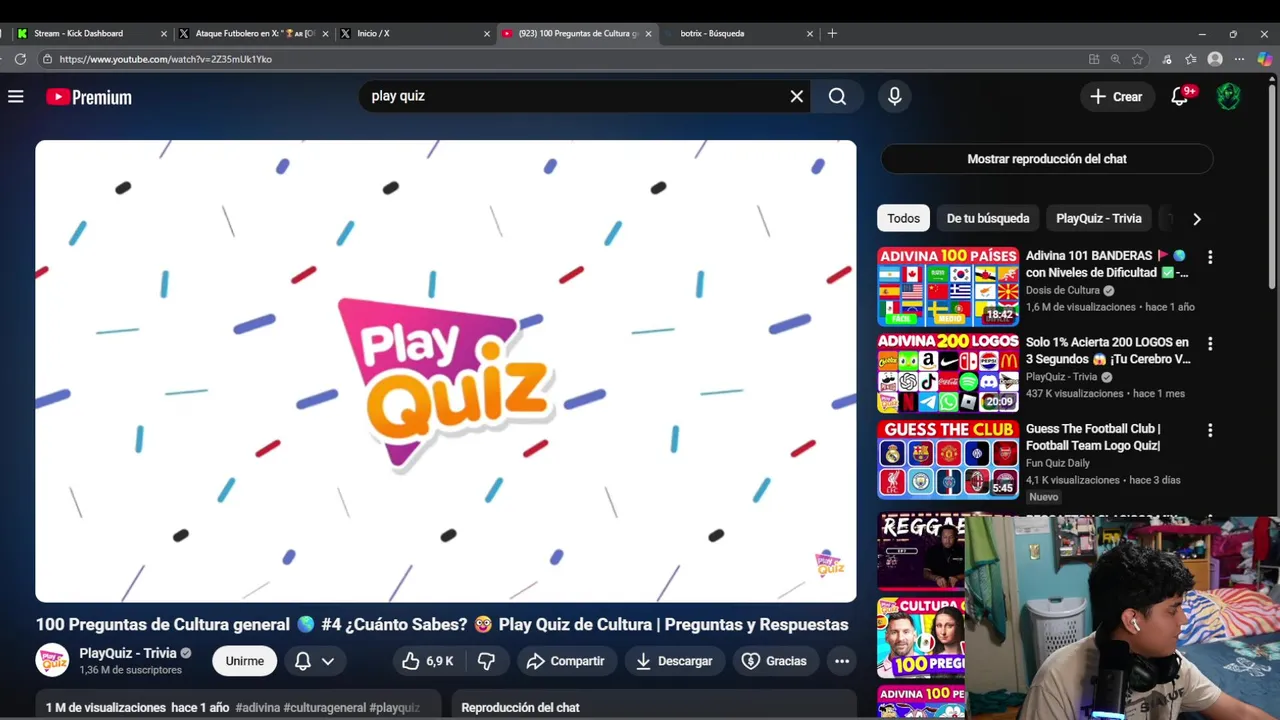Click the video player showing Play Quiz logo
This screenshot has width=1280, height=720.
click(446, 371)
